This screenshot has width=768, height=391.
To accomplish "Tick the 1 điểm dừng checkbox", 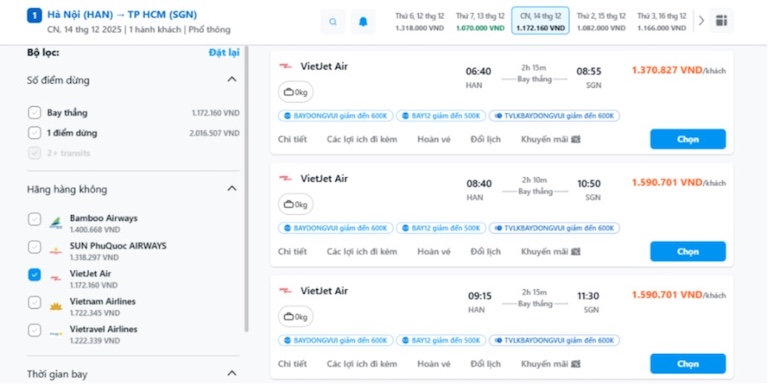I will click(x=34, y=133).
